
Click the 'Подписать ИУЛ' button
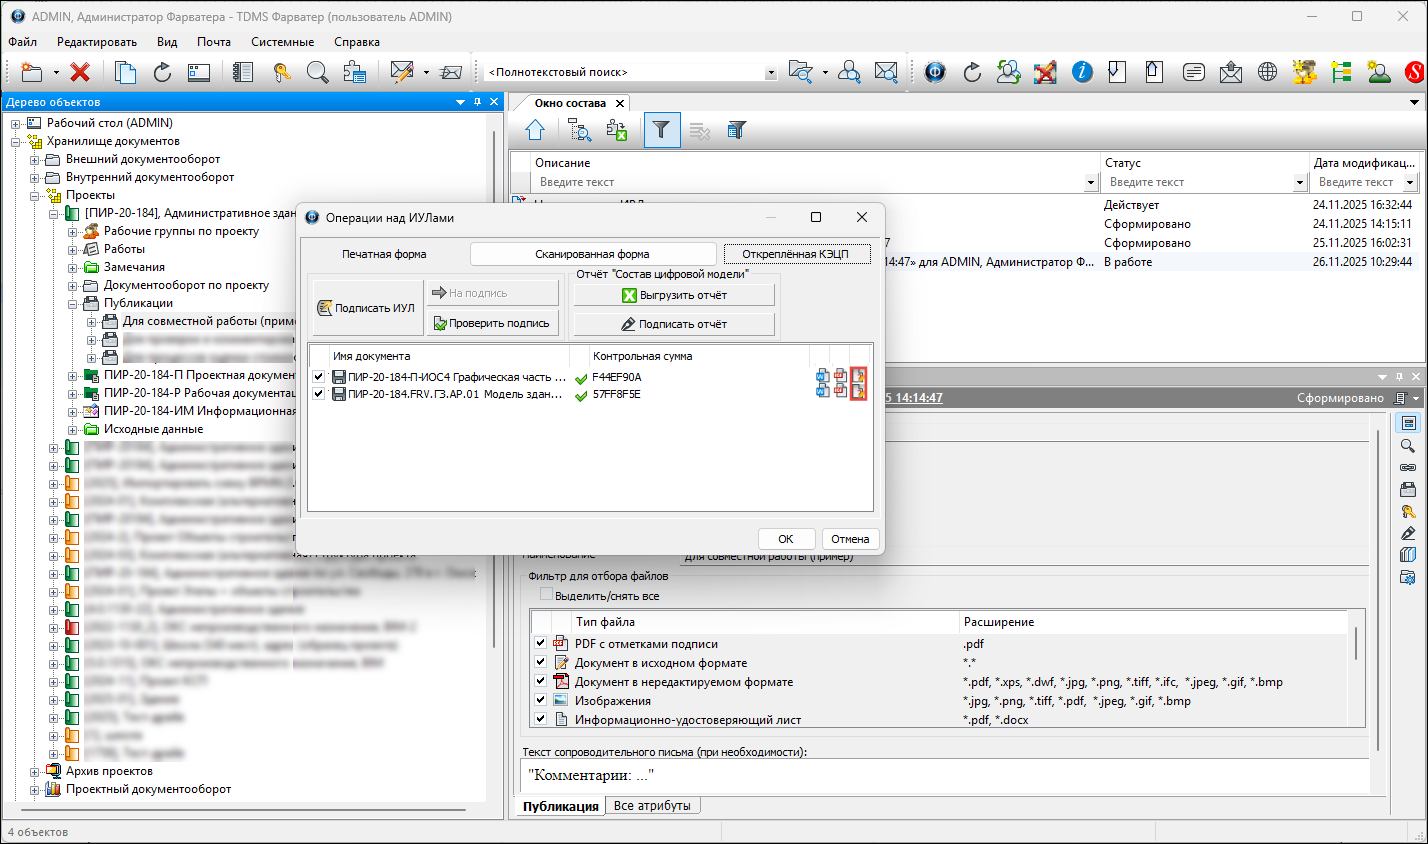366,308
